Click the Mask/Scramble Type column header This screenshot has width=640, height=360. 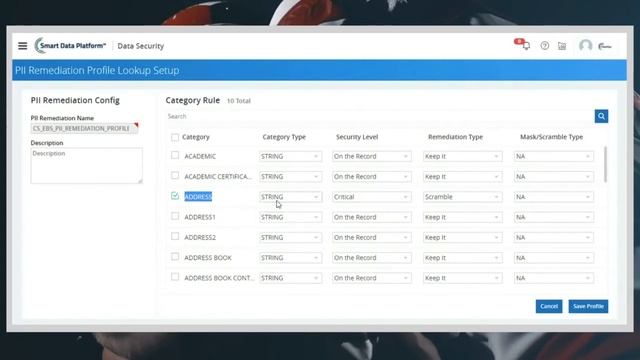551,137
